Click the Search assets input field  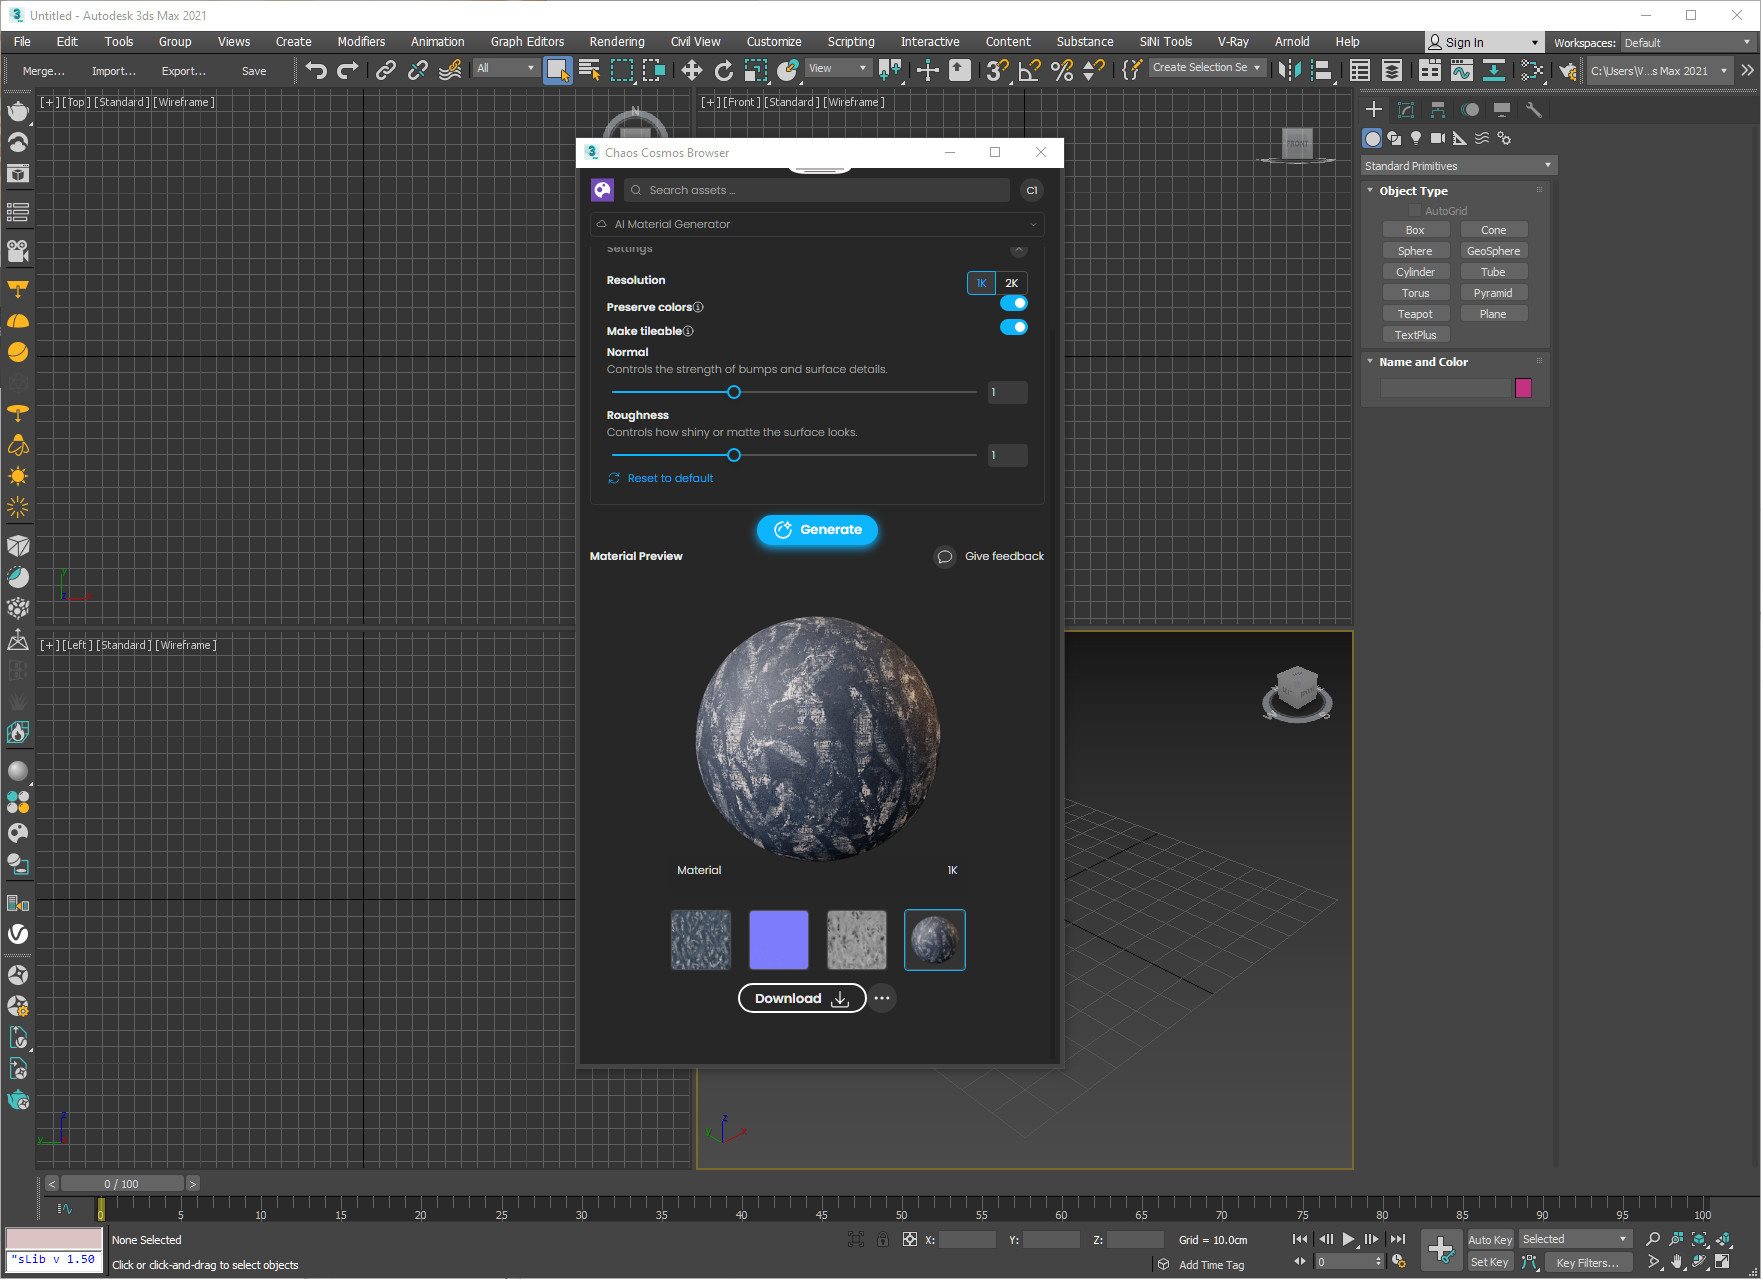pos(816,190)
